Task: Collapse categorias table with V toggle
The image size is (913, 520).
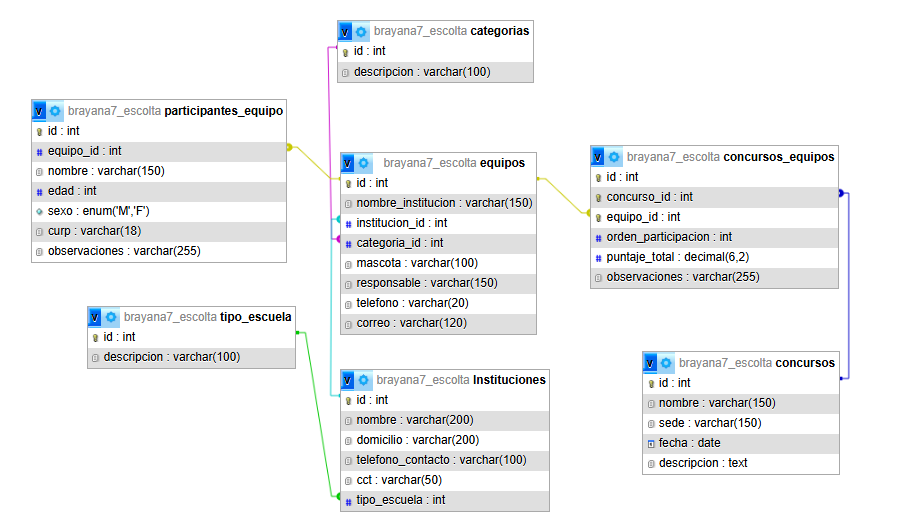Action: pyautogui.click(x=346, y=32)
